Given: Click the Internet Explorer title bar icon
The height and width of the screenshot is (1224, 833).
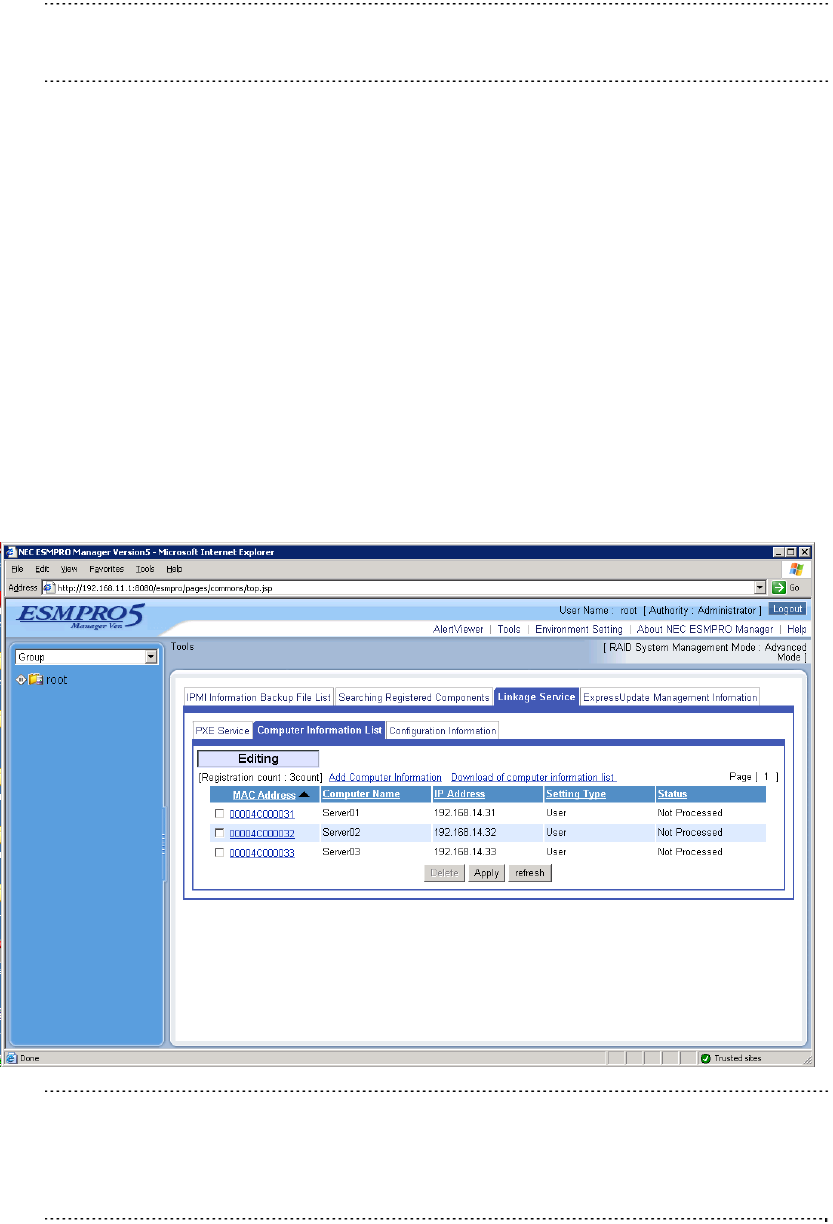Looking at the screenshot, I should pos(12,552).
